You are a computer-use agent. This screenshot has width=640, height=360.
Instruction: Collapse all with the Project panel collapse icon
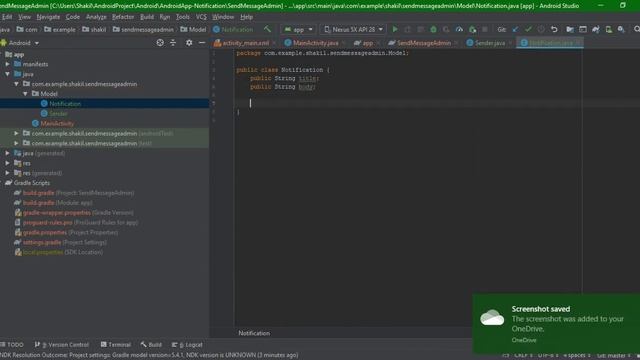[x=173, y=42]
